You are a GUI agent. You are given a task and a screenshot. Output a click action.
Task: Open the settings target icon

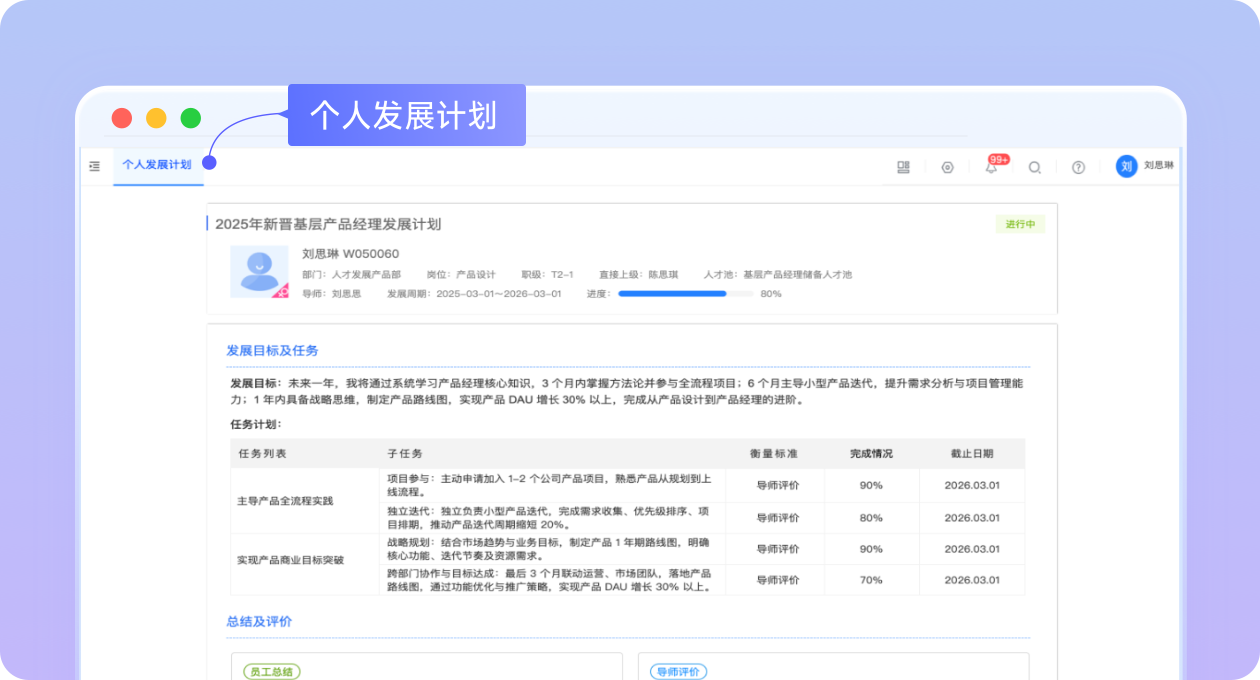[947, 167]
